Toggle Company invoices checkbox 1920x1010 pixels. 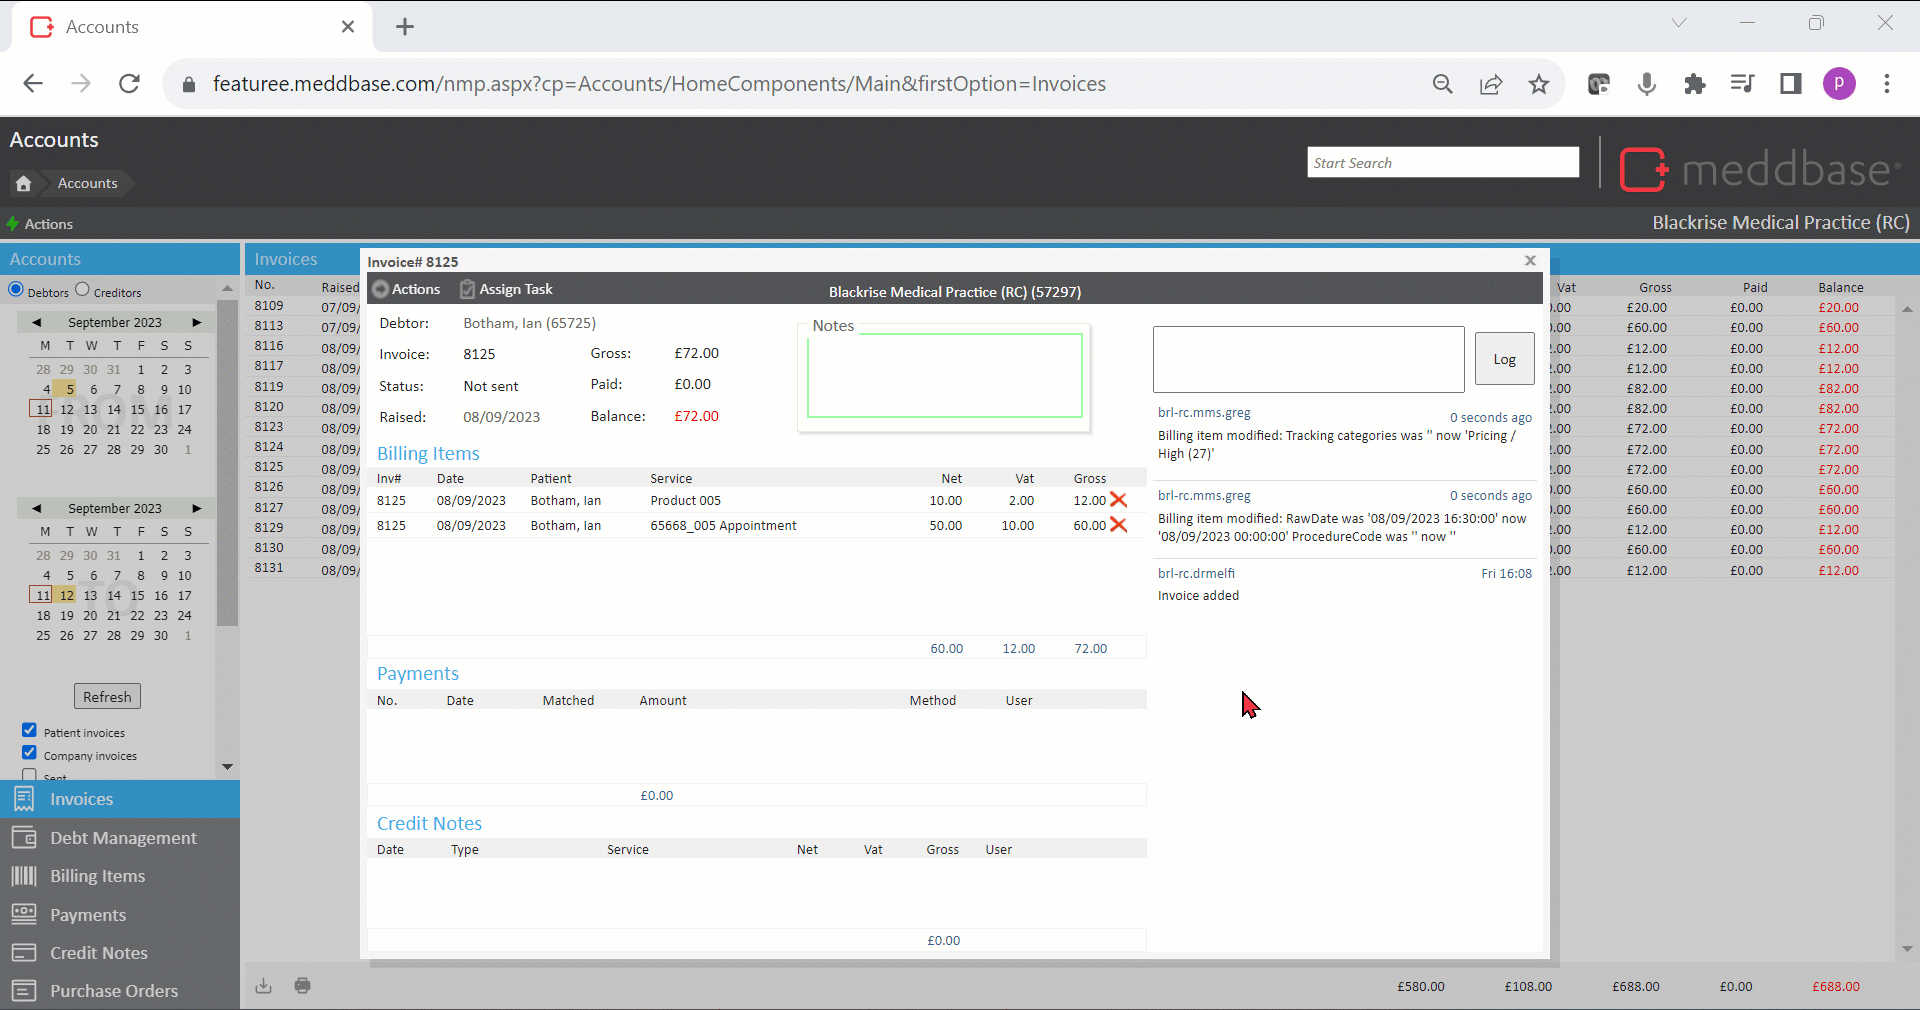coord(30,753)
